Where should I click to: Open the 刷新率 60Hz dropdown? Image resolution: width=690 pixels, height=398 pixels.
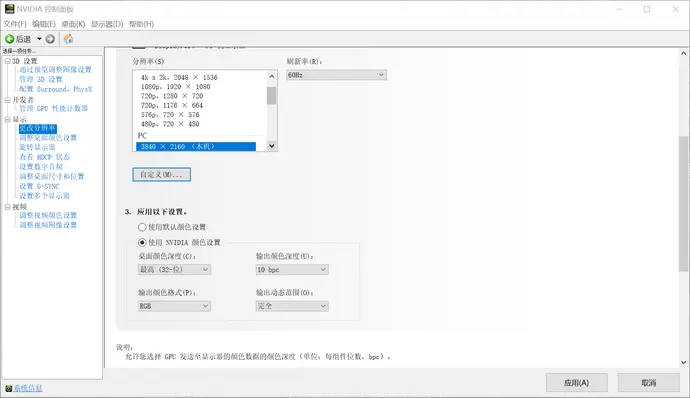click(x=336, y=75)
